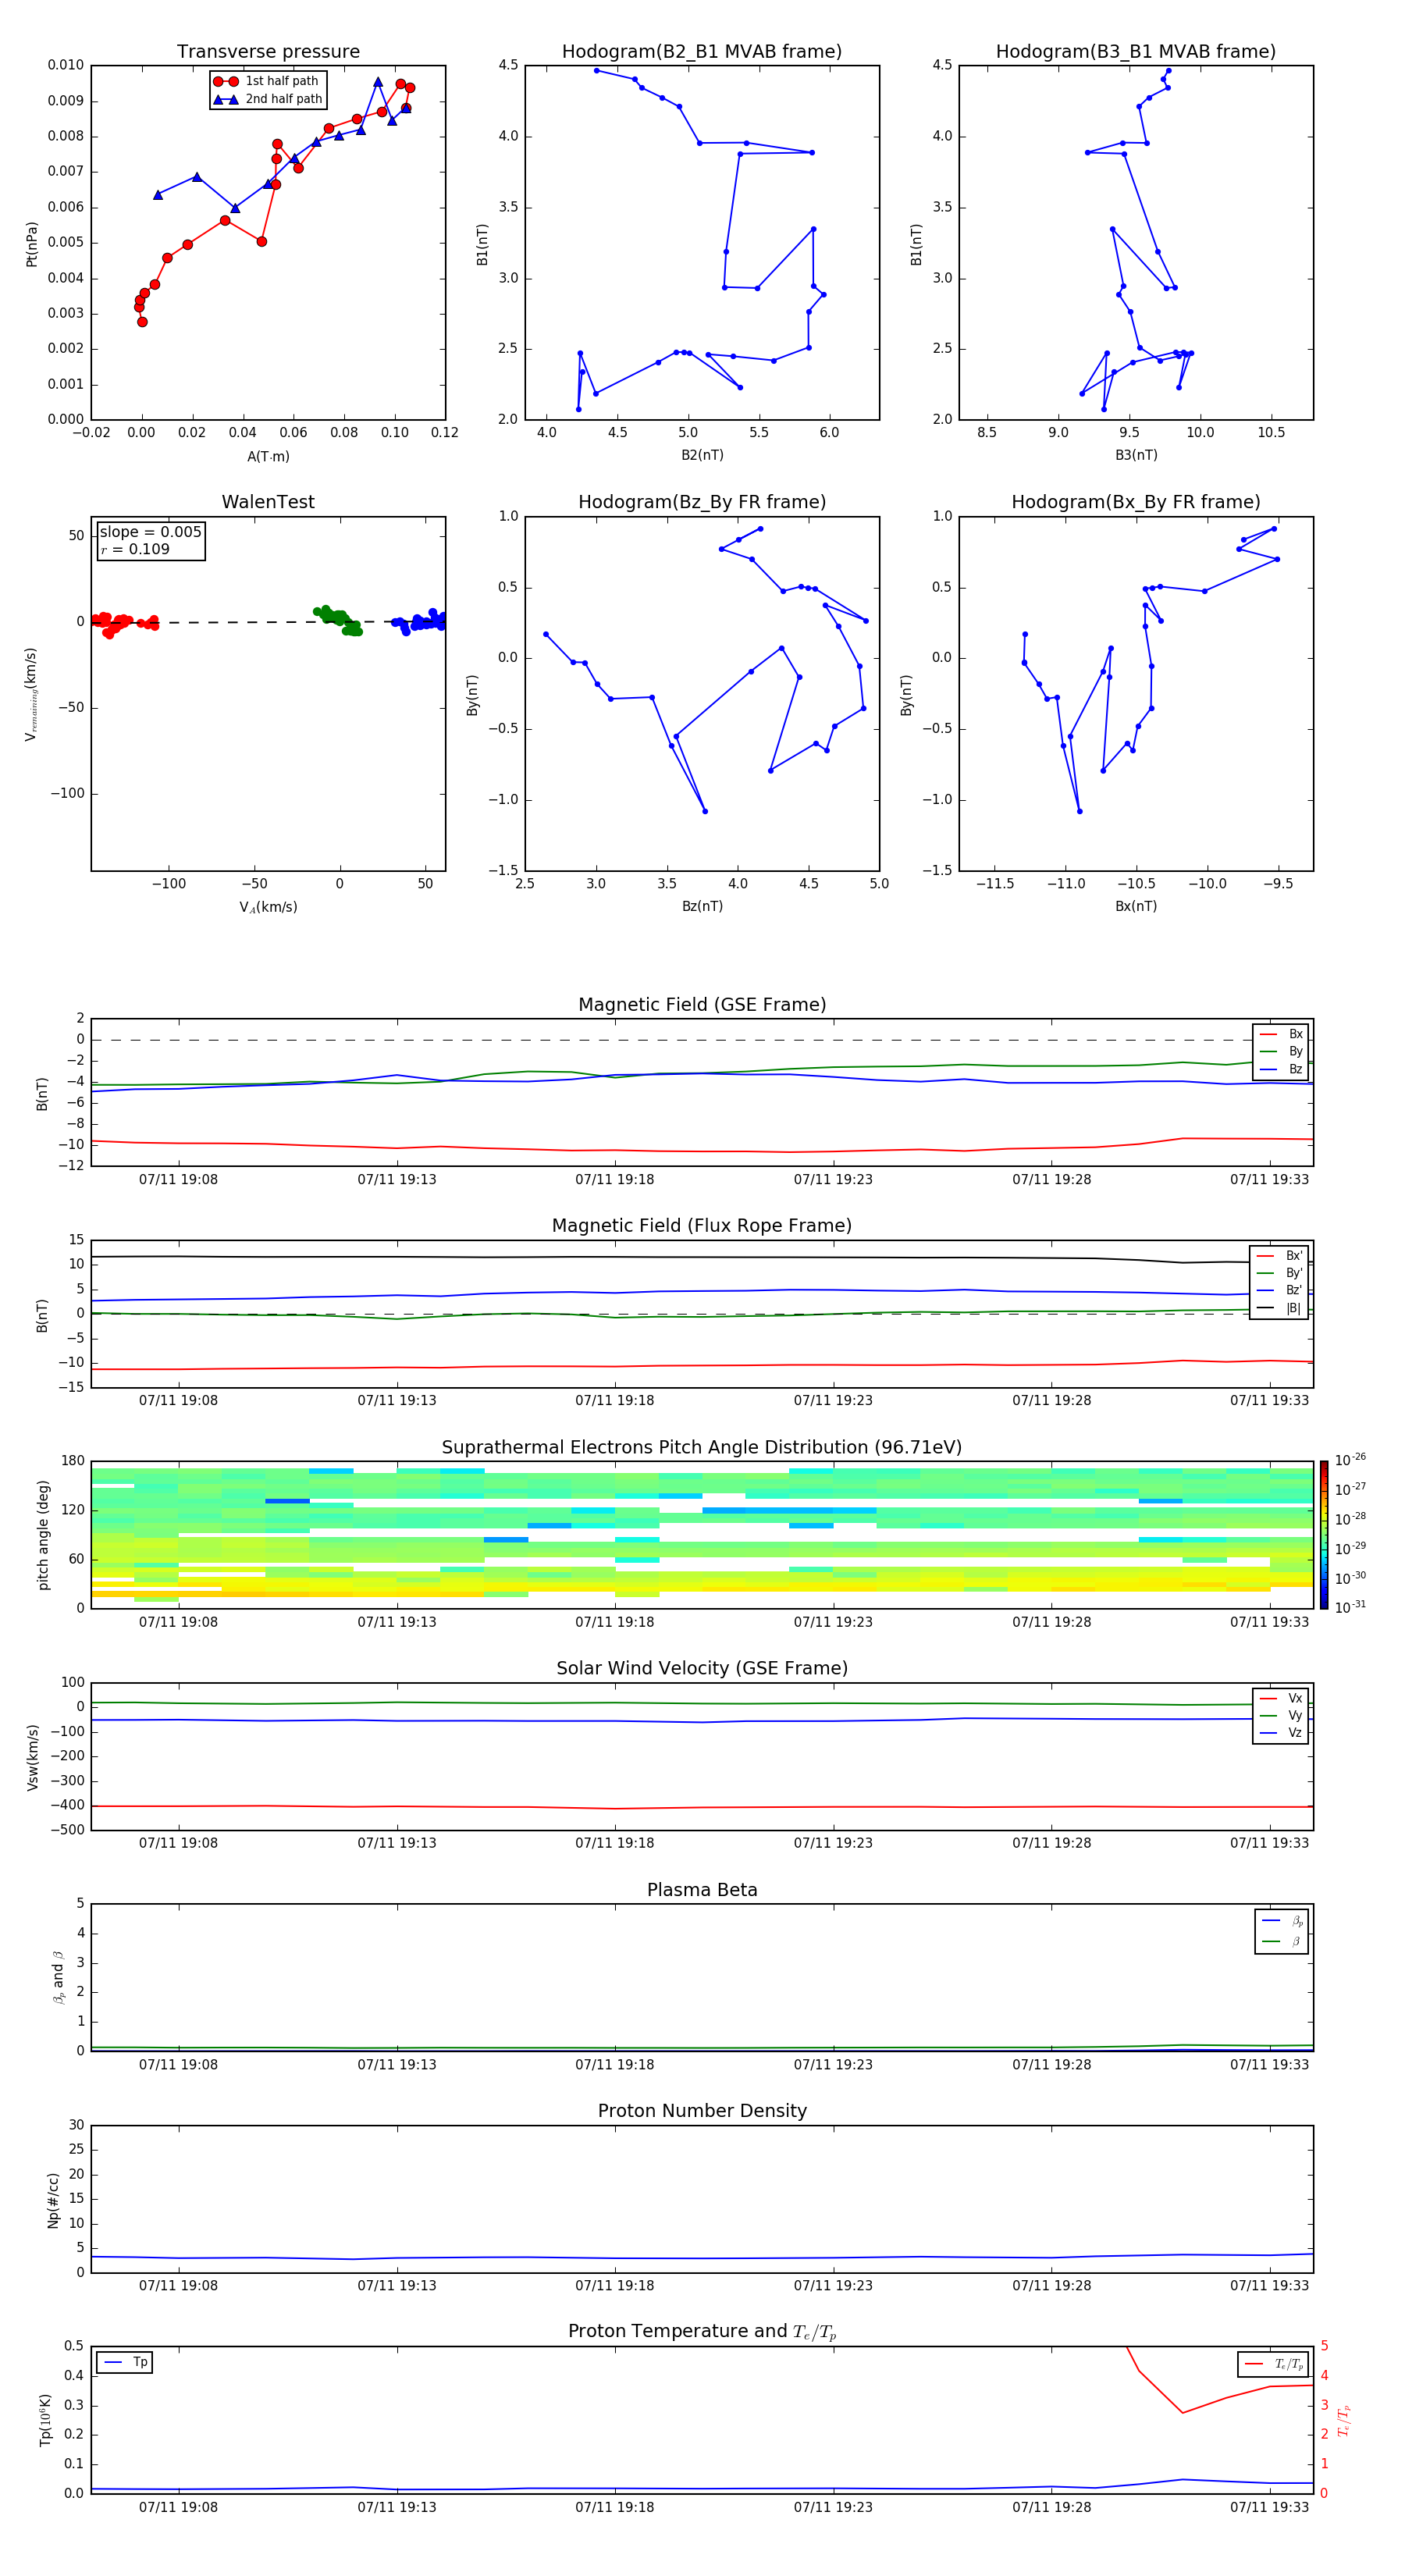Viewport: 1405px width, 2576px height.
Task: Click the "B3(nT)" x-axis label
Action: (x=1136, y=455)
